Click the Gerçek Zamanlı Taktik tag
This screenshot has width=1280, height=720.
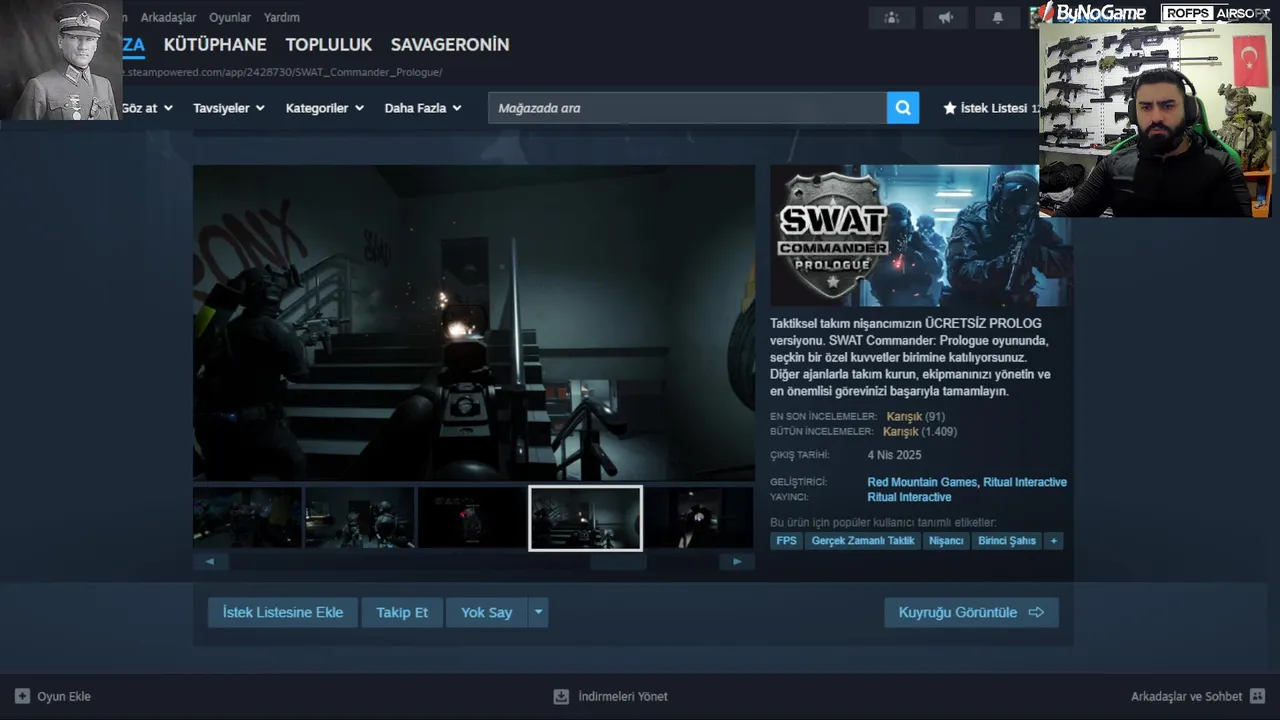coord(863,541)
